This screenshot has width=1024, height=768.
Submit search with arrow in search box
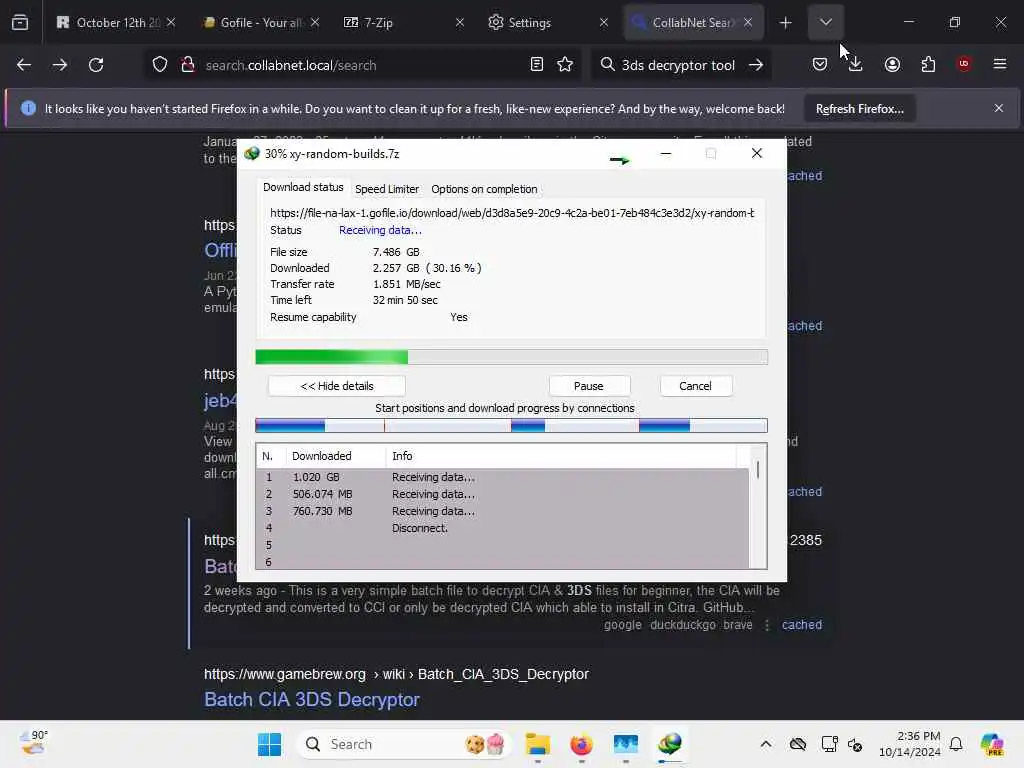[x=756, y=65]
